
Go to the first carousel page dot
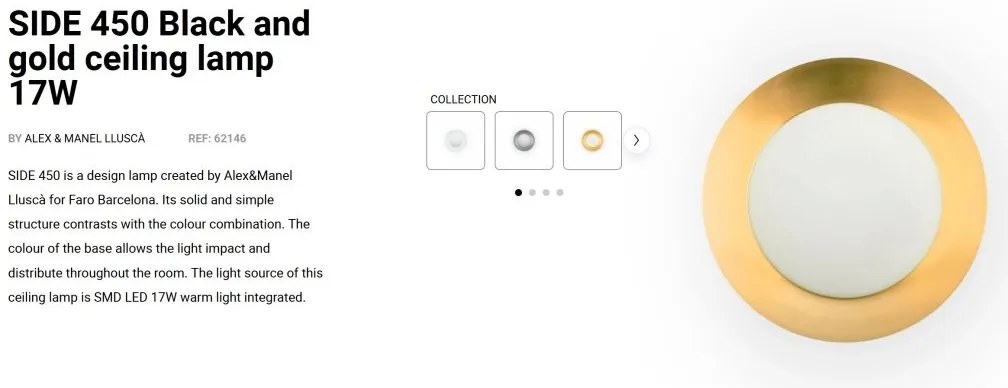tap(518, 192)
